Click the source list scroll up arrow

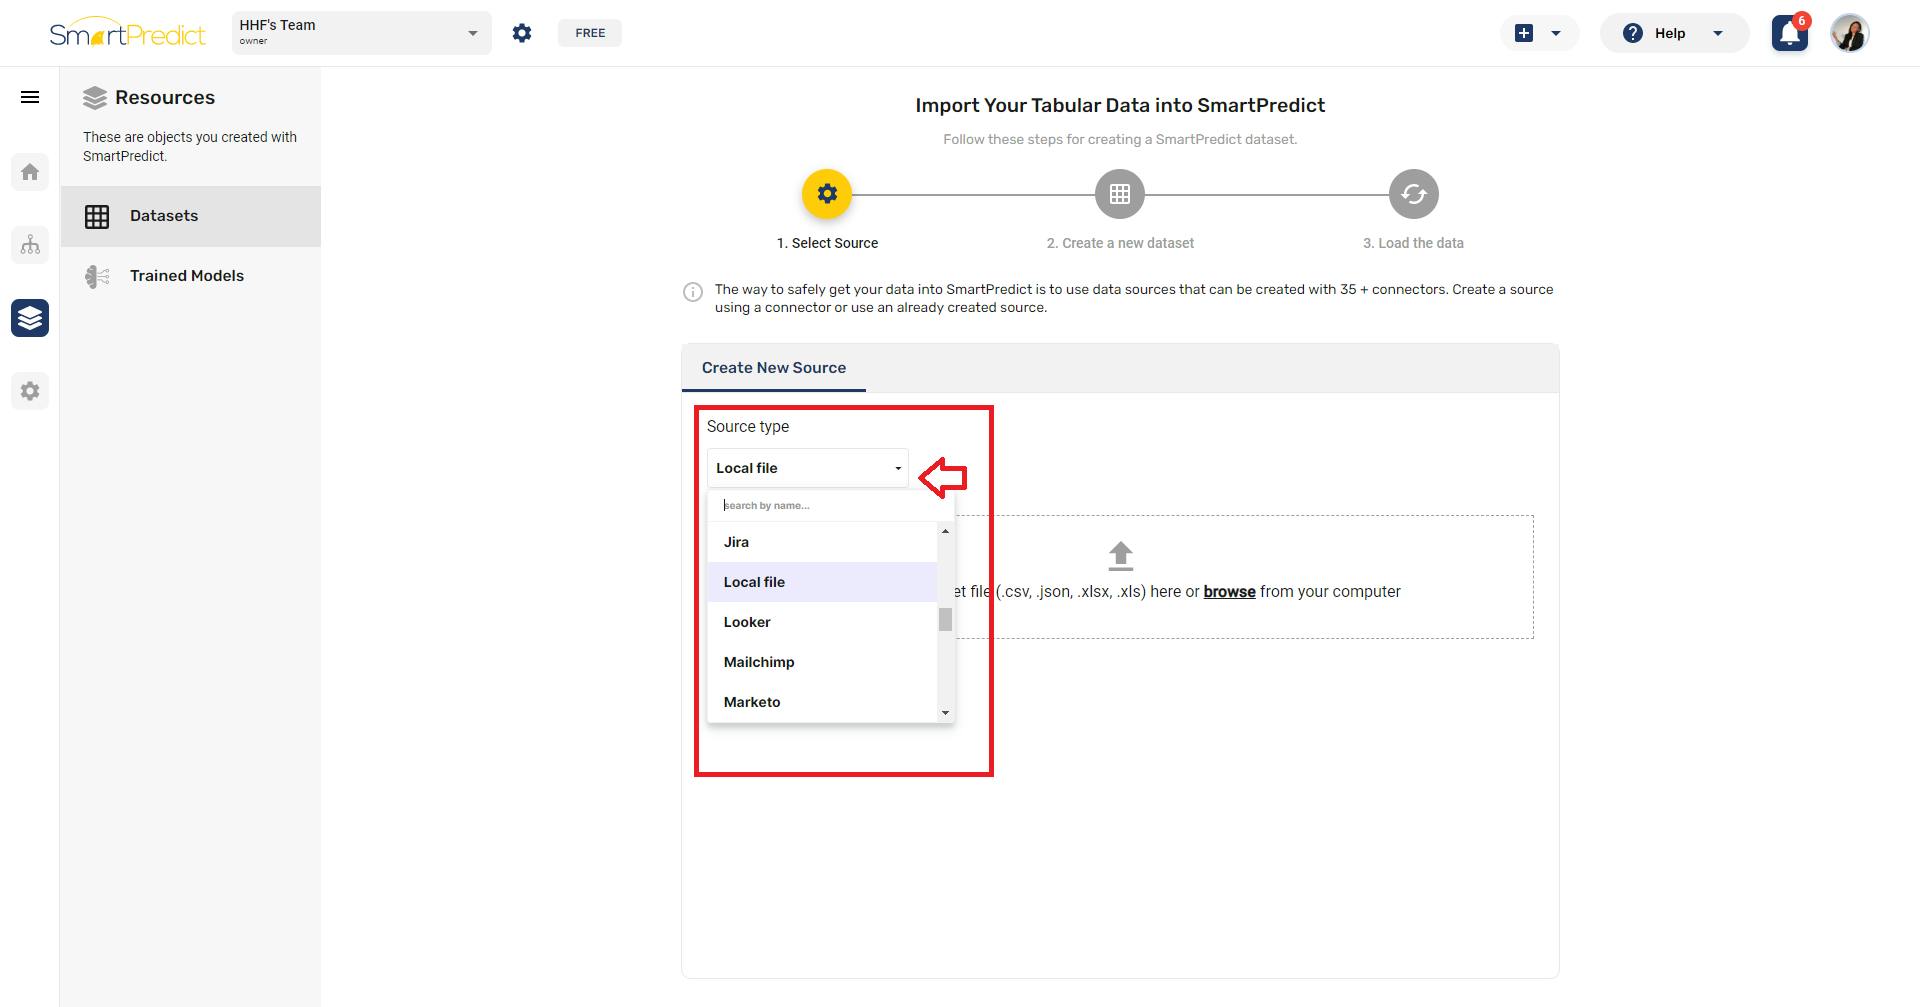point(945,531)
